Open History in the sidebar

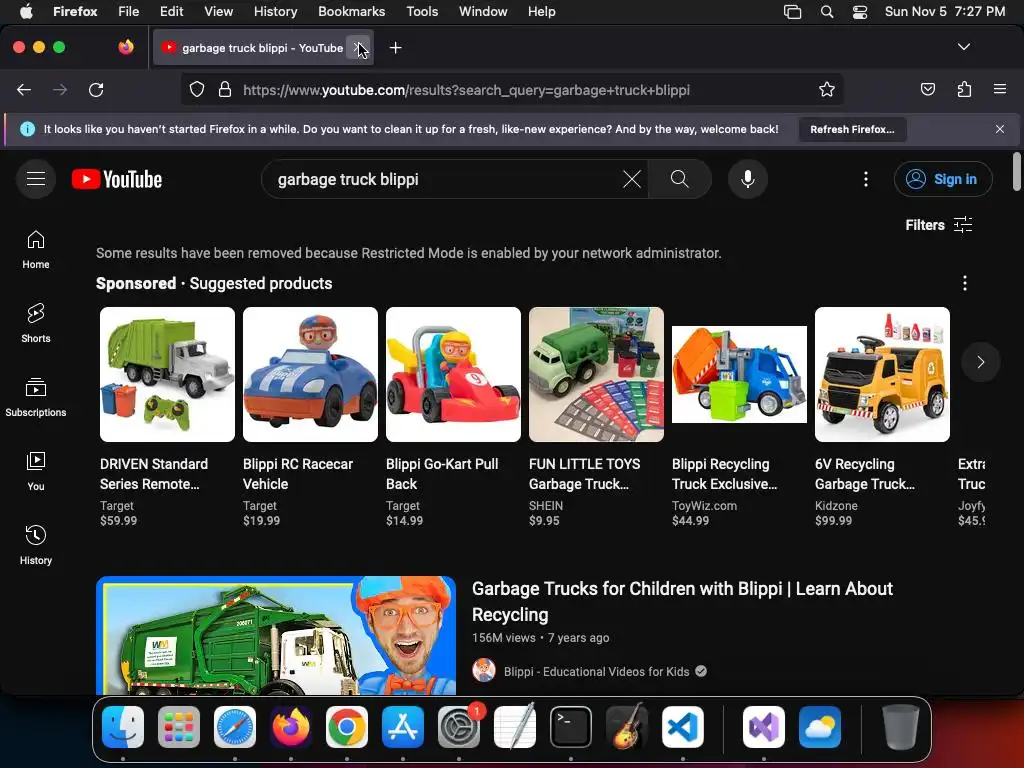pyautogui.click(x=36, y=545)
